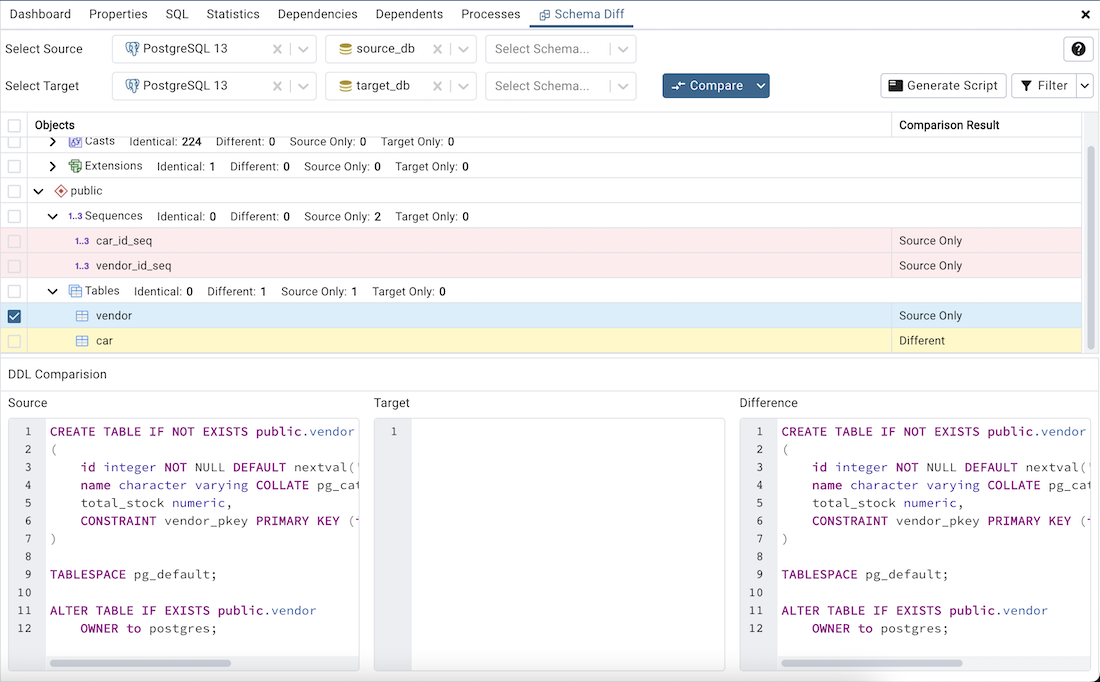The image size is (1100, 682).
Task: Click the Generate Script button
Action: point(942,85)
